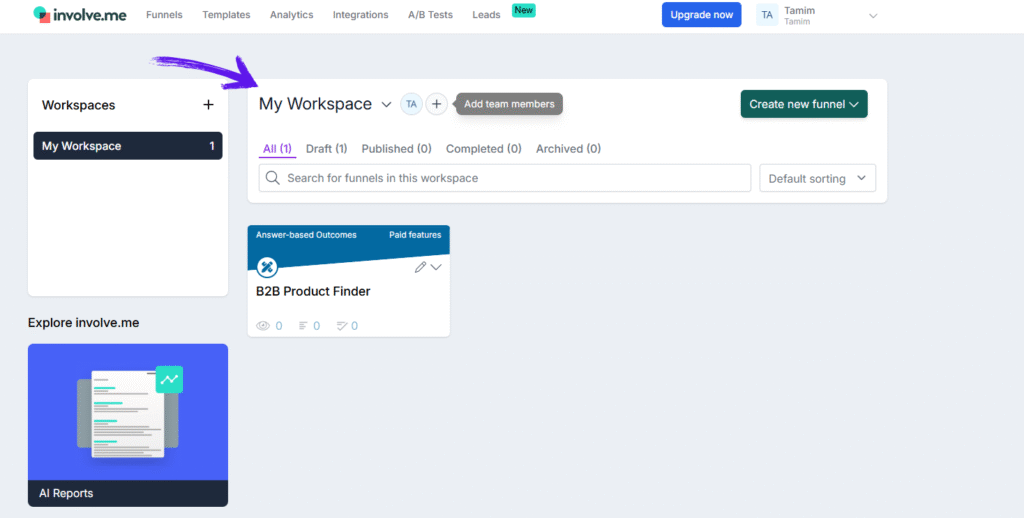
Task: Open the Default sorting dropdown
Action: (817, 178)
